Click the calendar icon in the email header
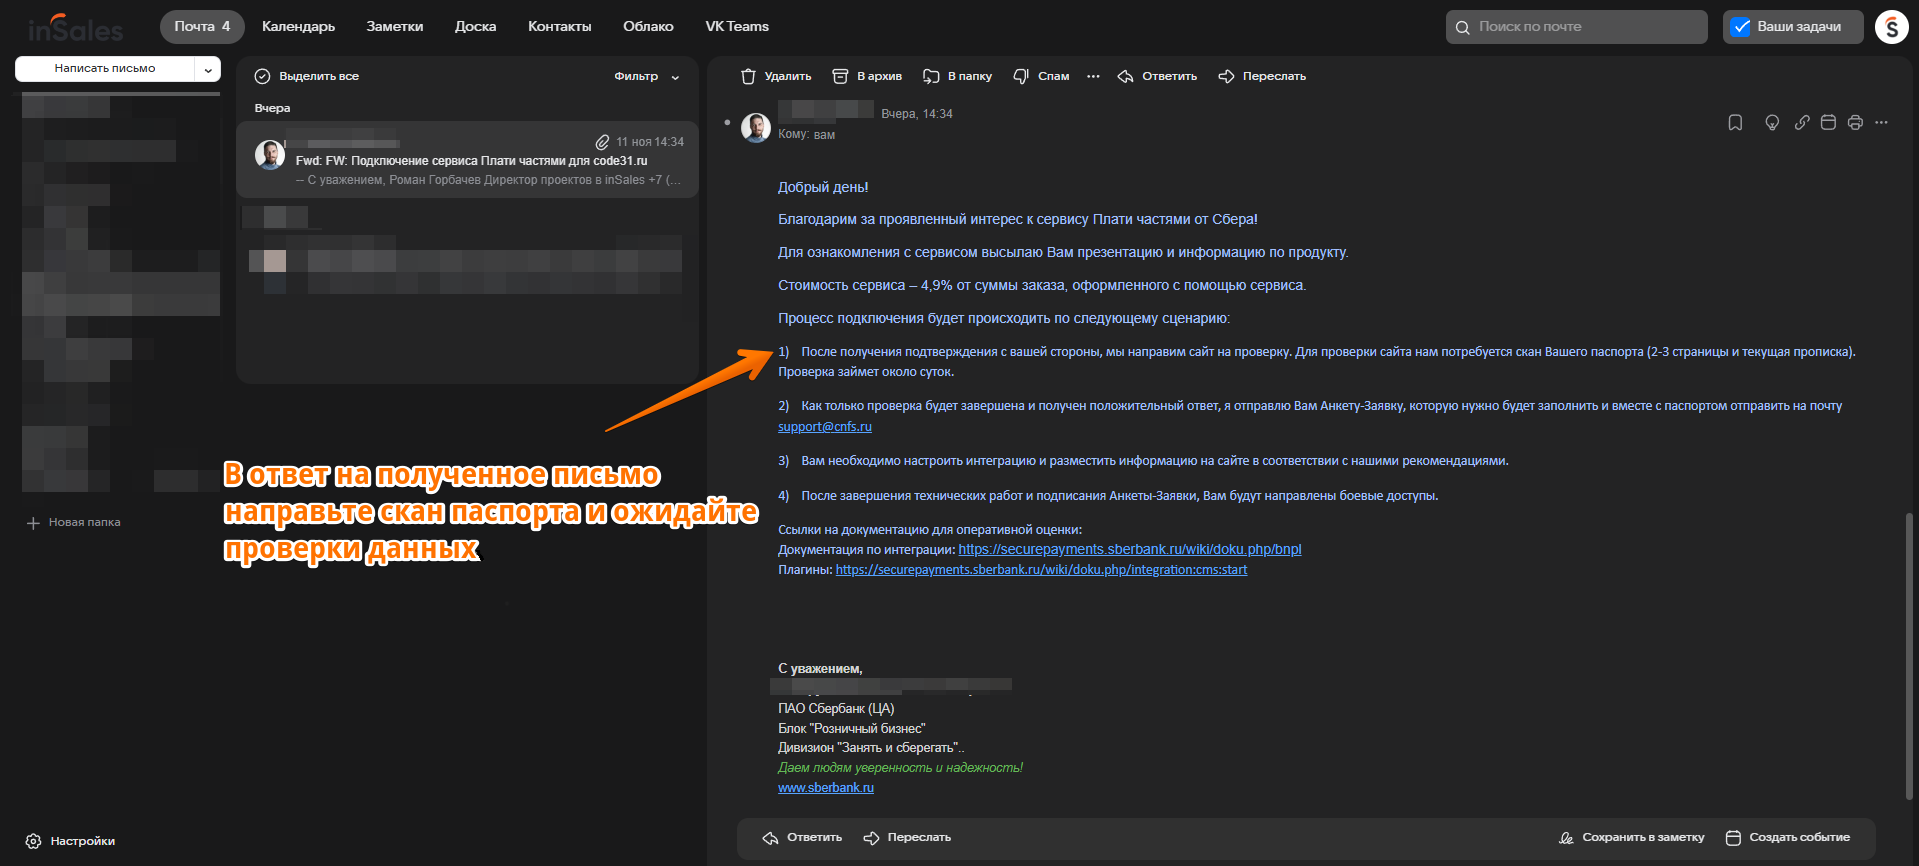The height and width of the screenshot is (866, 1919). coord(1828,123)
